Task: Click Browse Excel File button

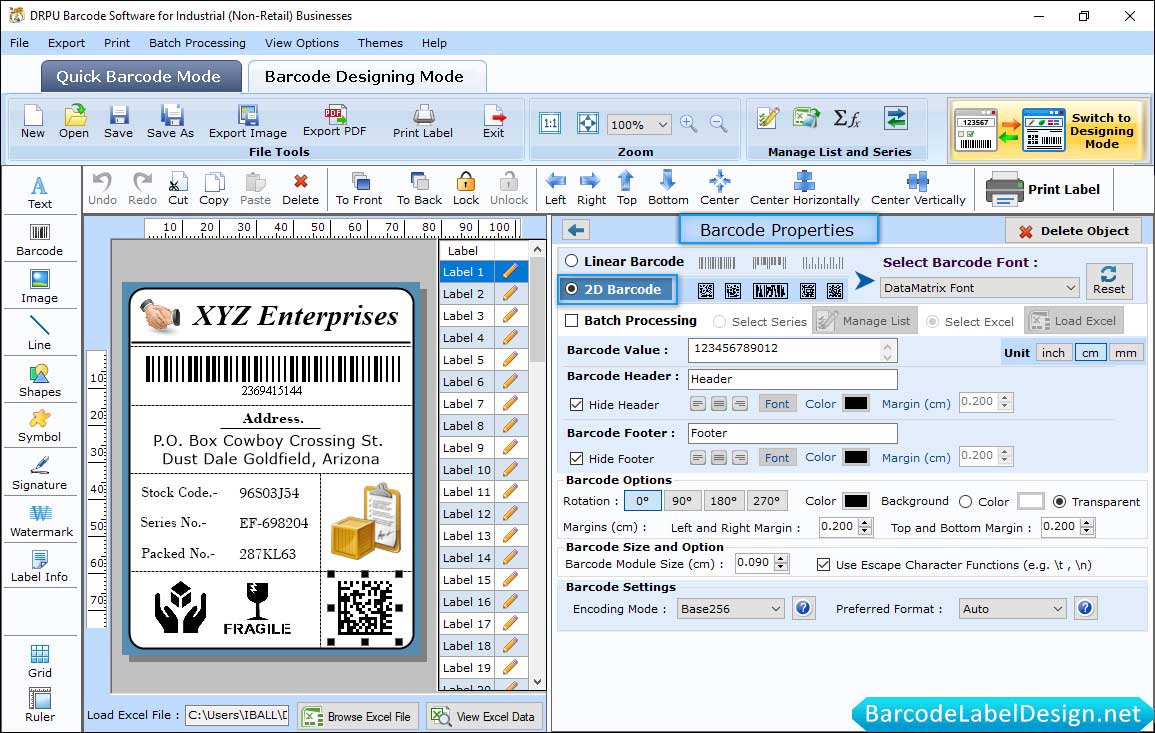Action: (358, 716)
